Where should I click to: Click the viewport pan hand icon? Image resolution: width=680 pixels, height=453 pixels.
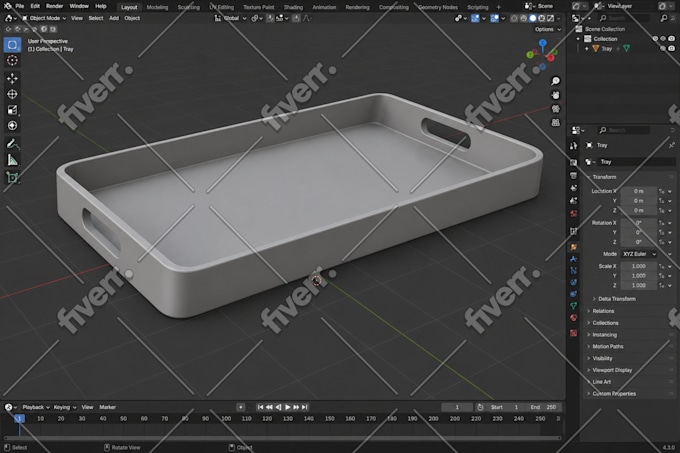click(x=556, y=95)
